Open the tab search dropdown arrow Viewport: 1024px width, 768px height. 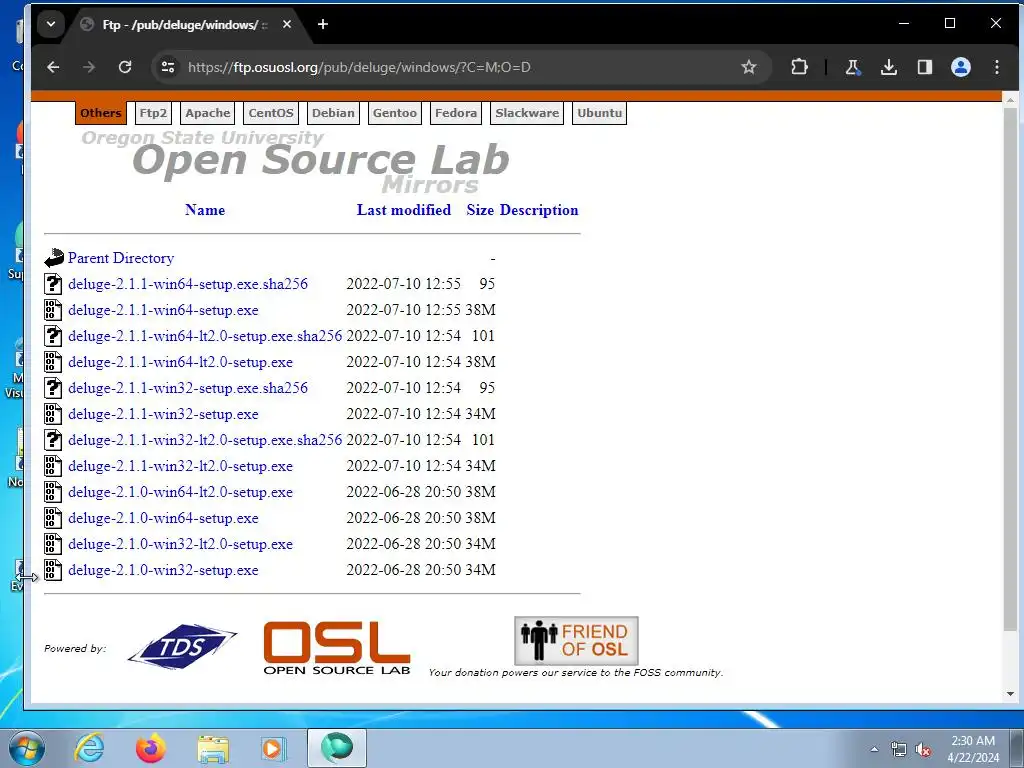tap(51, 25)
